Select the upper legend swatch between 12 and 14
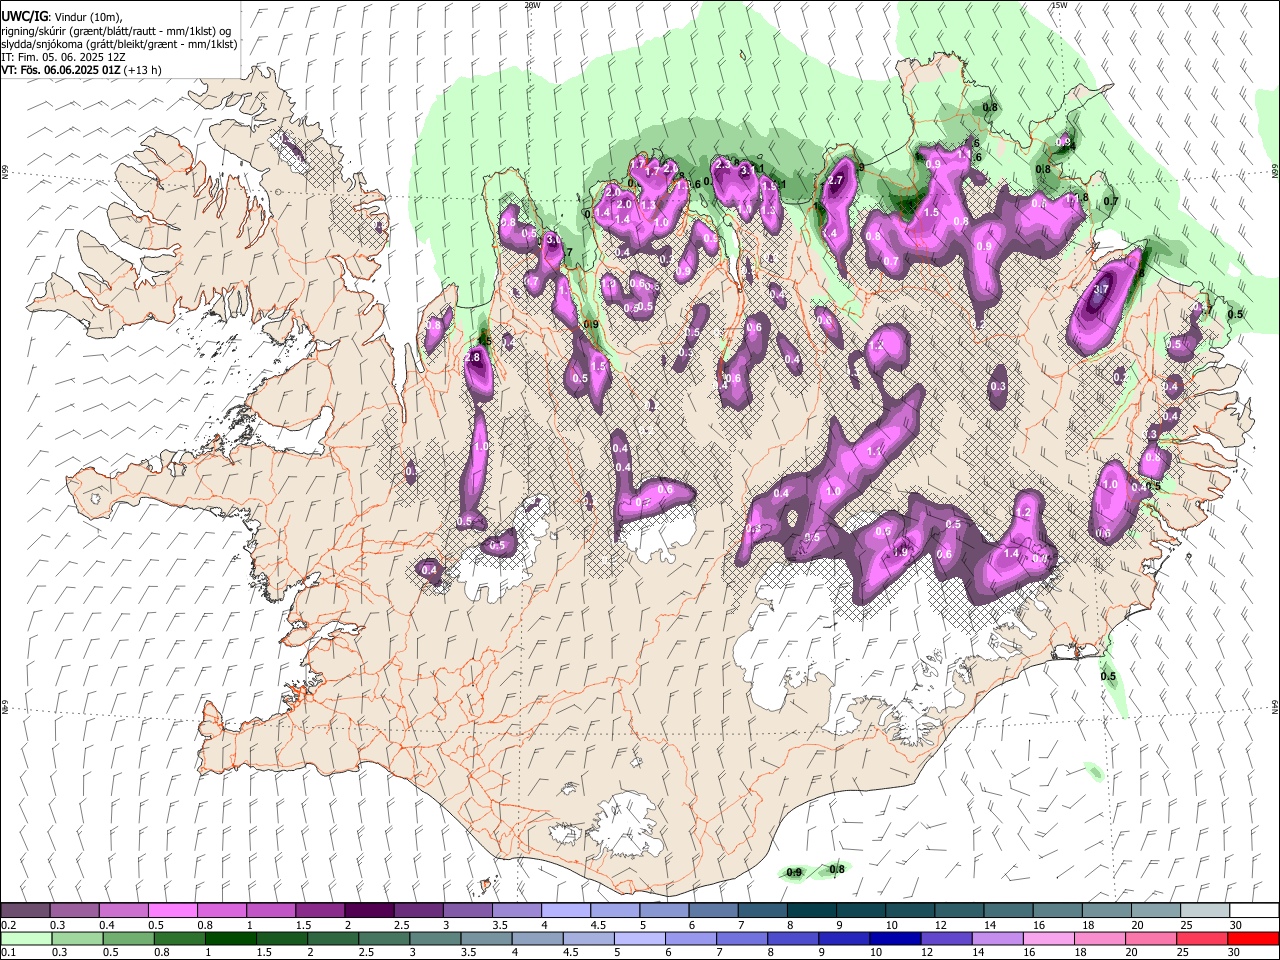This screenshot has height=960, width=1280. point(959,910)
